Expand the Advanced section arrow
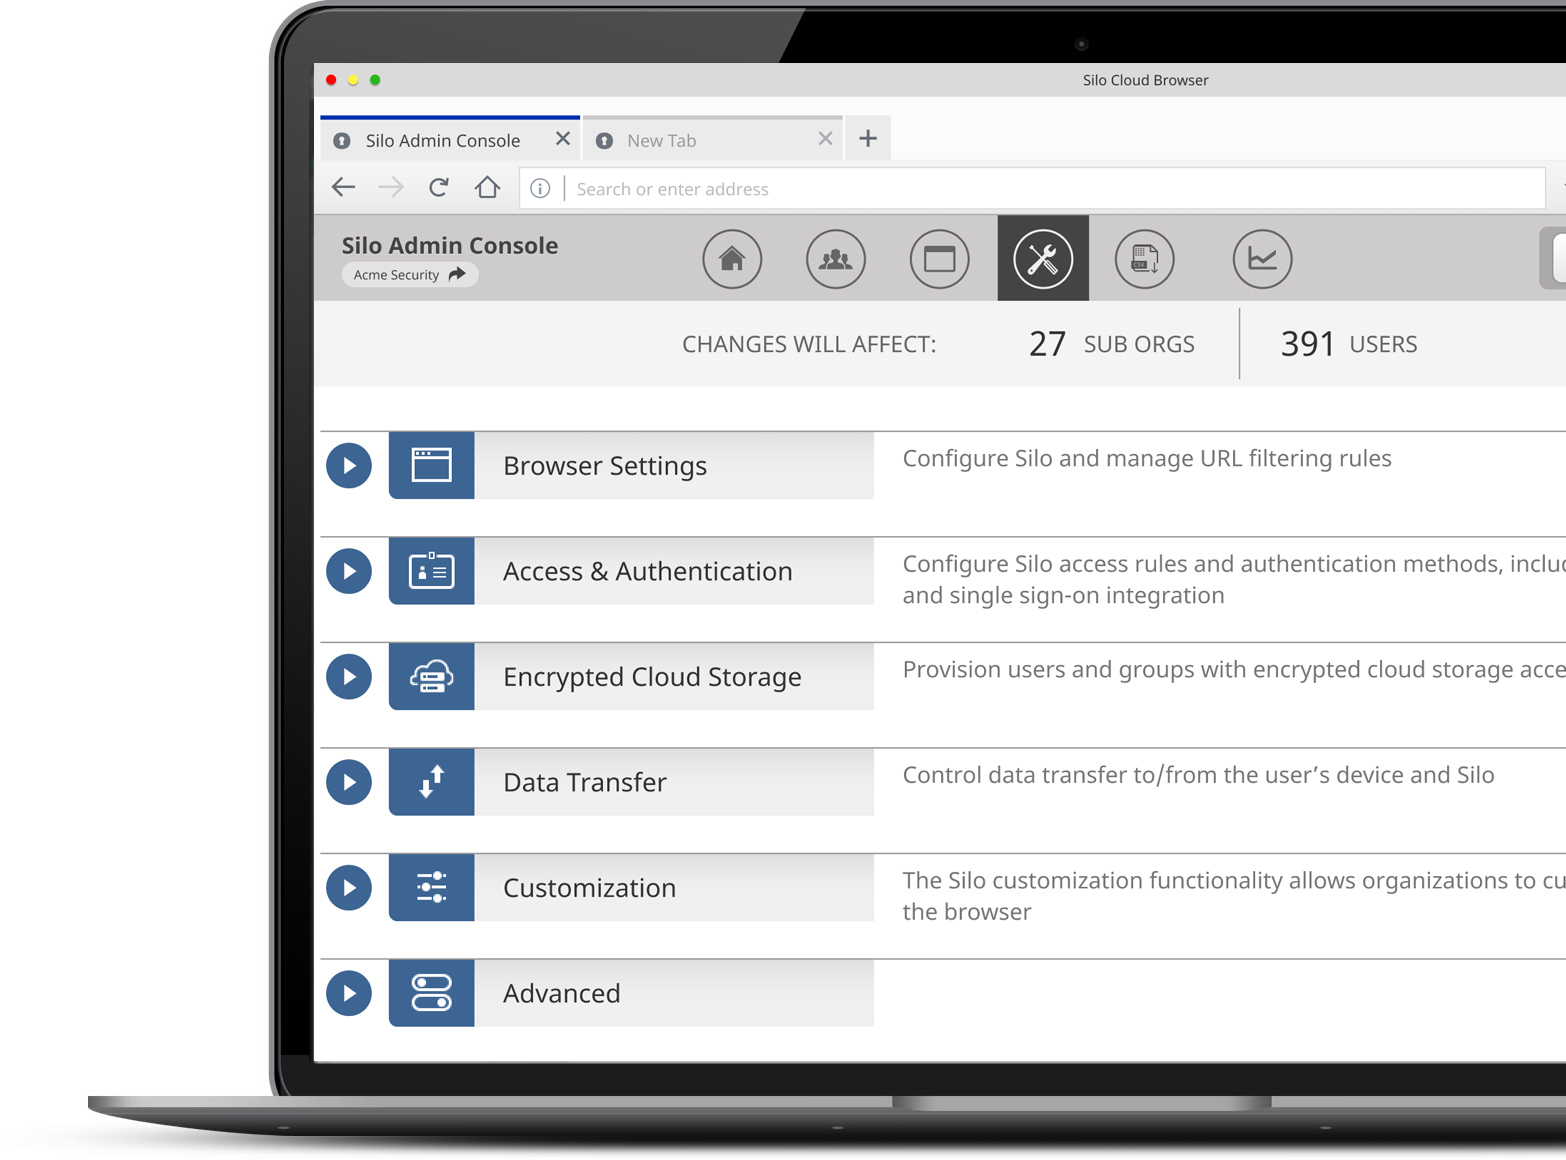The width and height of the screenshot is (1566, 1160). [x=349, y=993]
